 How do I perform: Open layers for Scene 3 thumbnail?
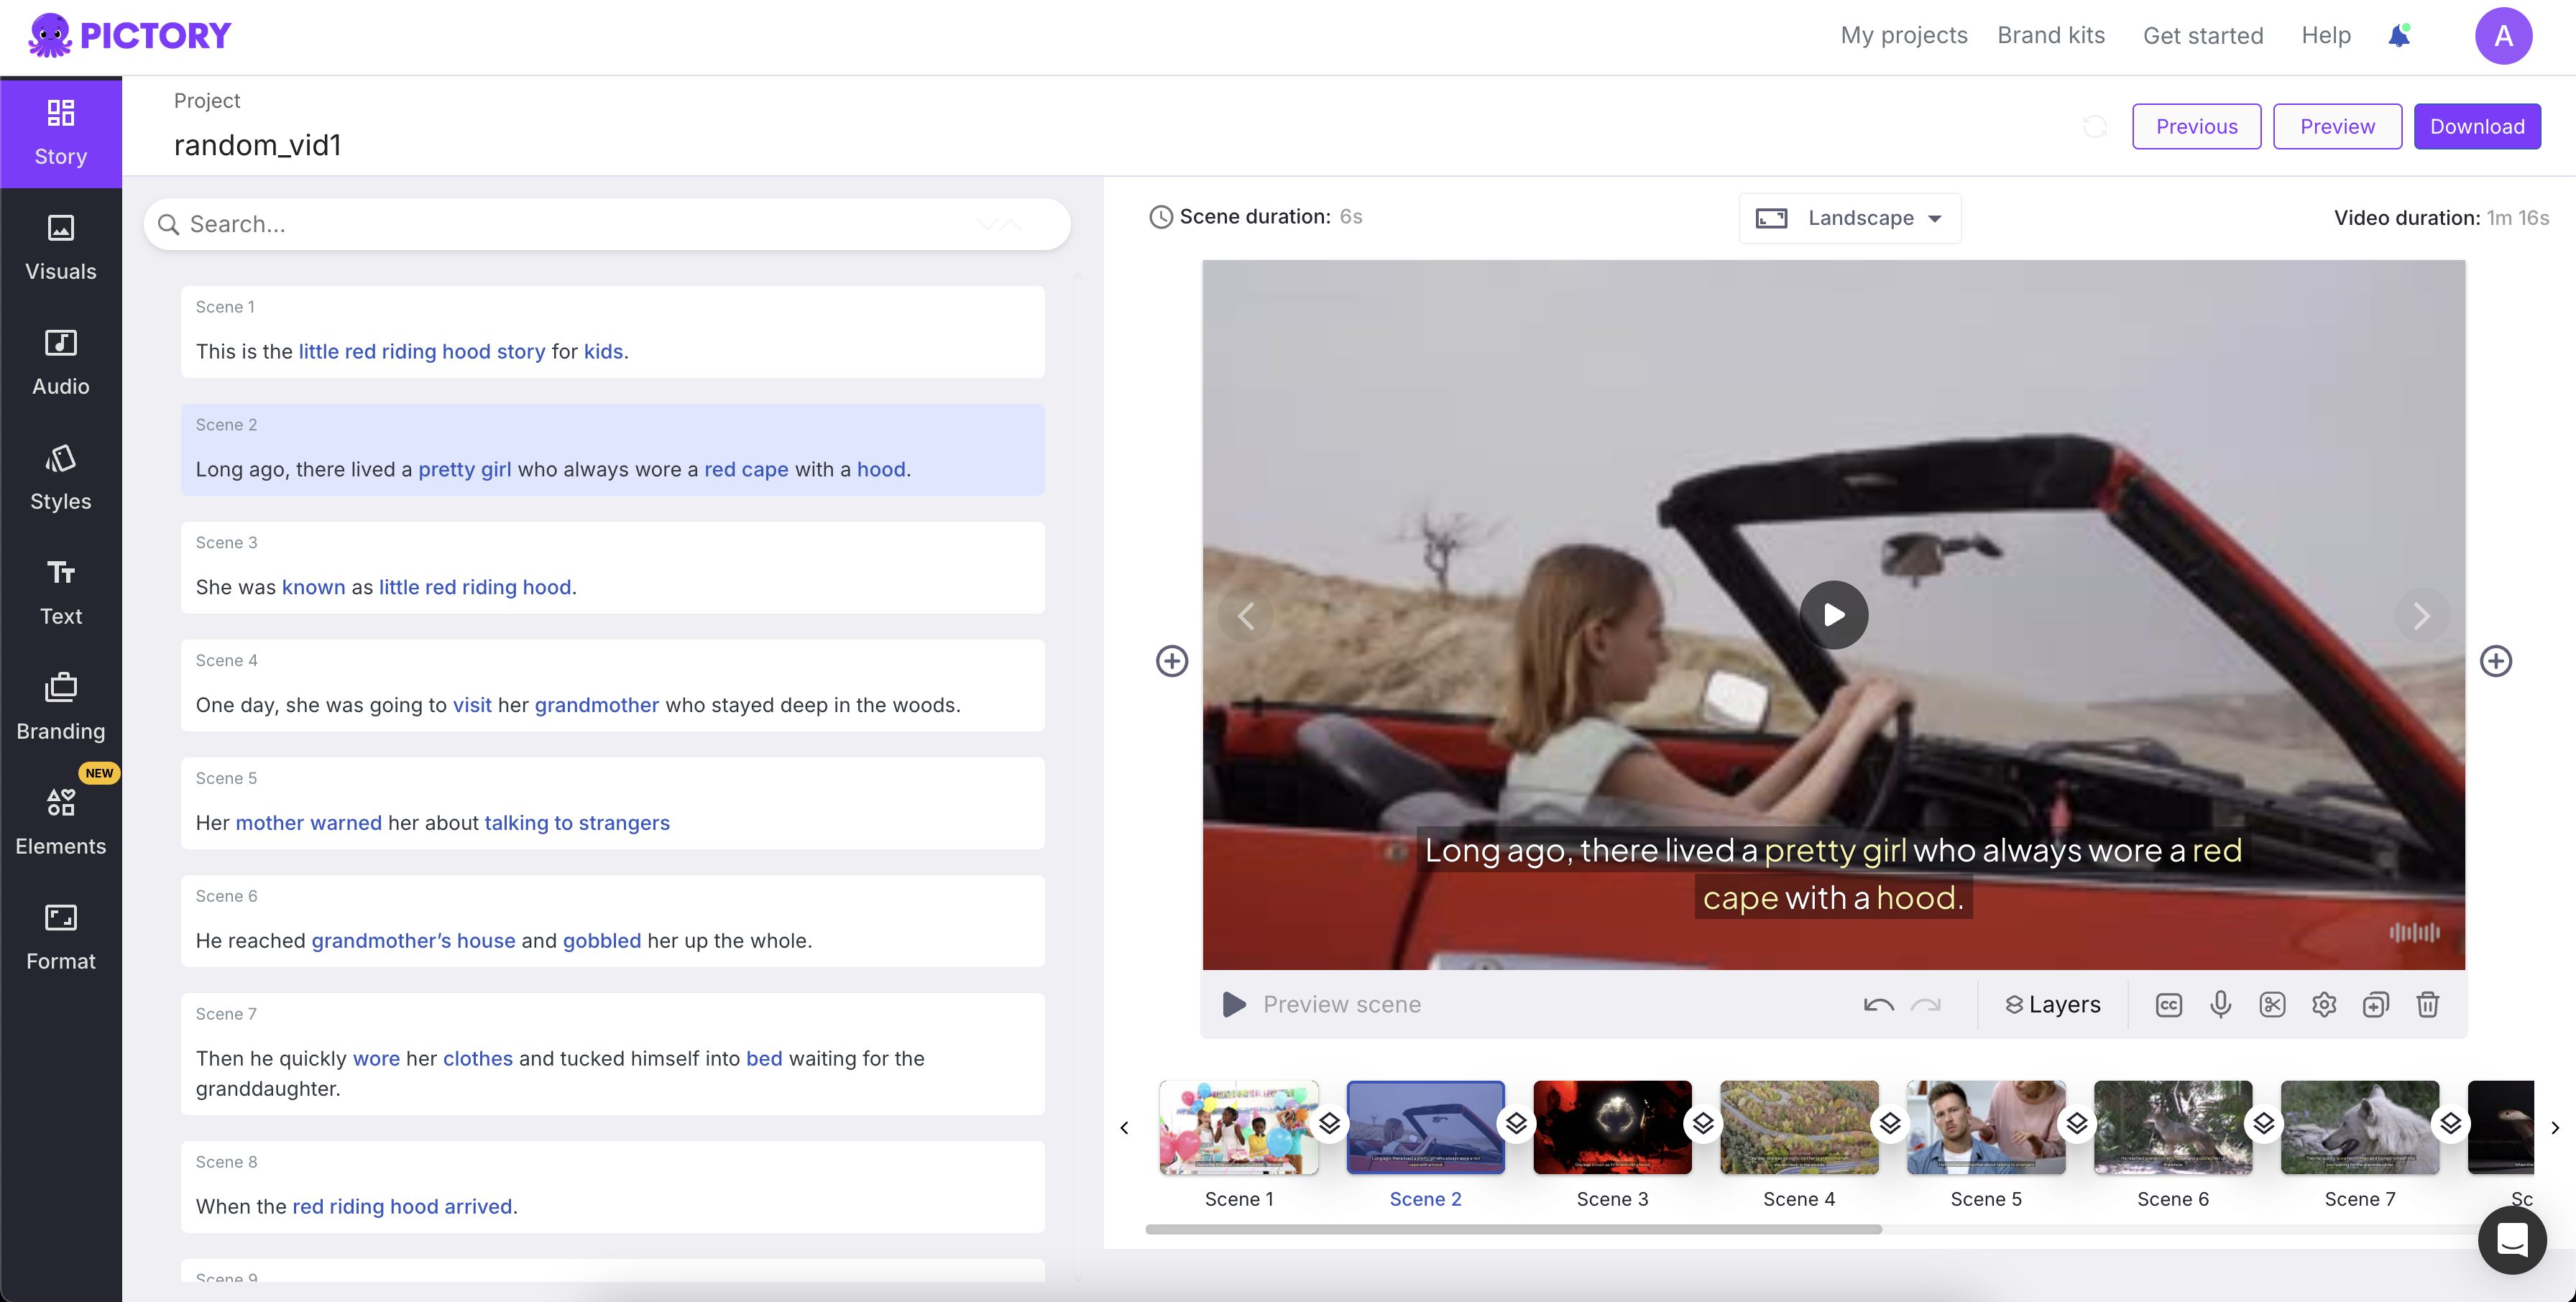pos(1703,1123)
